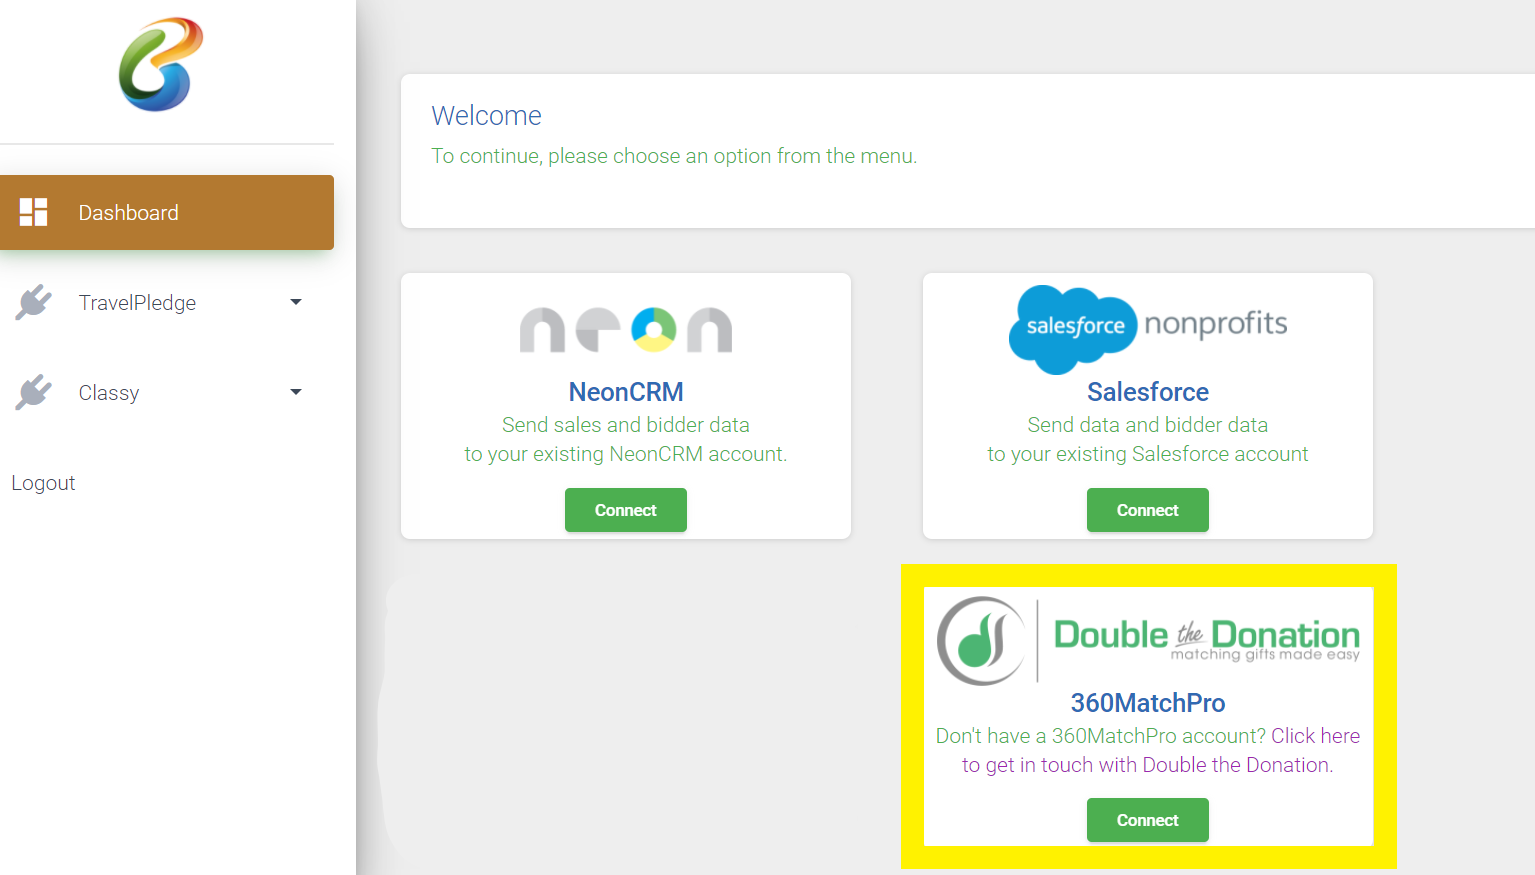Image resolution: width=1535 pixels, height=875 pixels.
Task: Follow the 'Click here' Double the Donation link
Action: 1315,736
